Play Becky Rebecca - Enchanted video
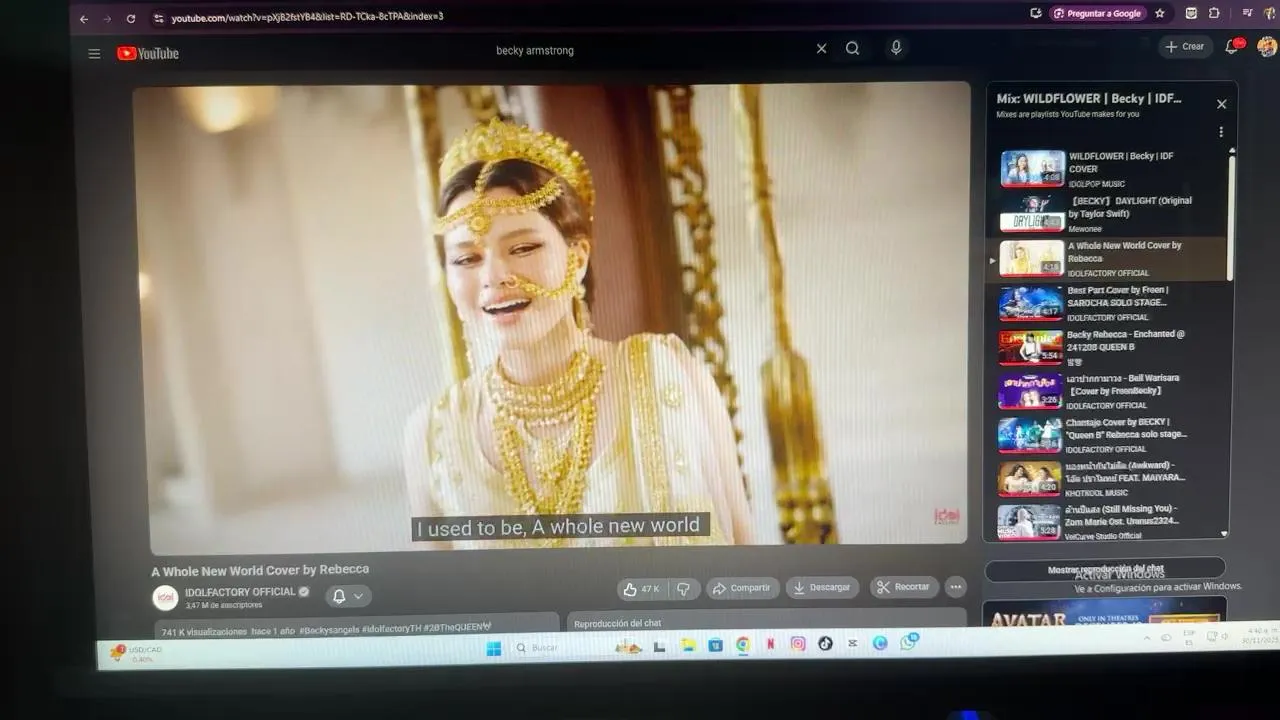The width and height of the screenshot is (1280, 720). [x=1112, y=347]
